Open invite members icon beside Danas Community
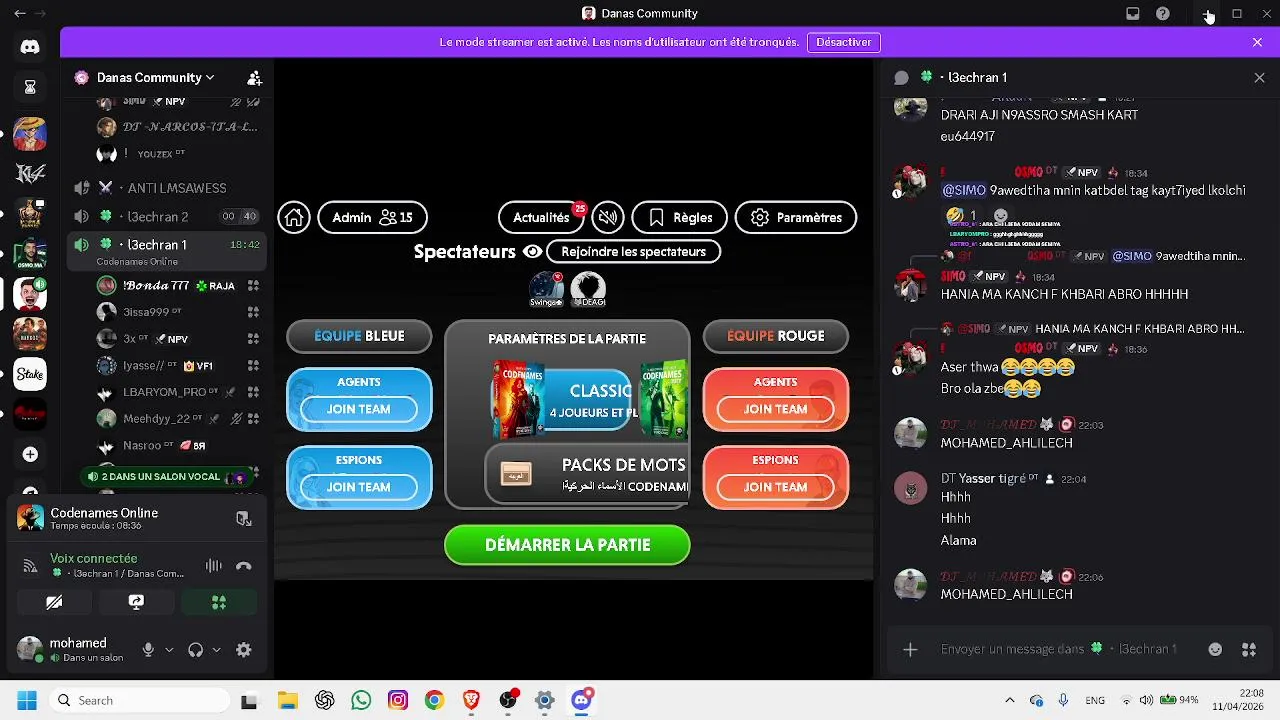This screenshot has width=1280, height=720. [255, 78]
